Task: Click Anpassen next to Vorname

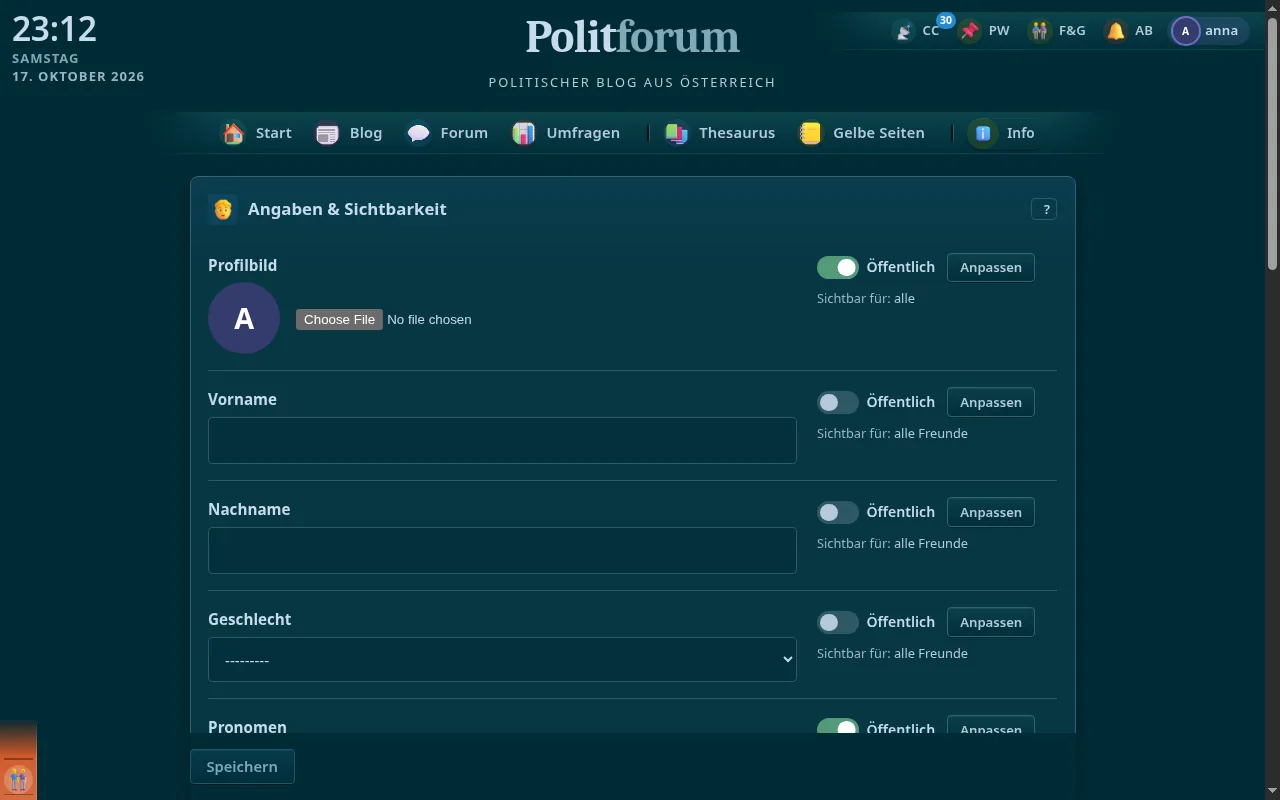Action: (991, 402)
